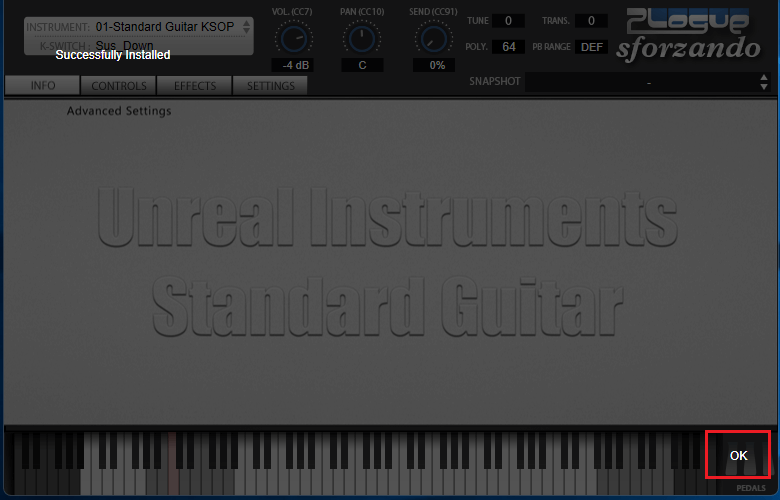Switch to the INFO tab
The height and width of the screenshot is (500, 780).
43,86
